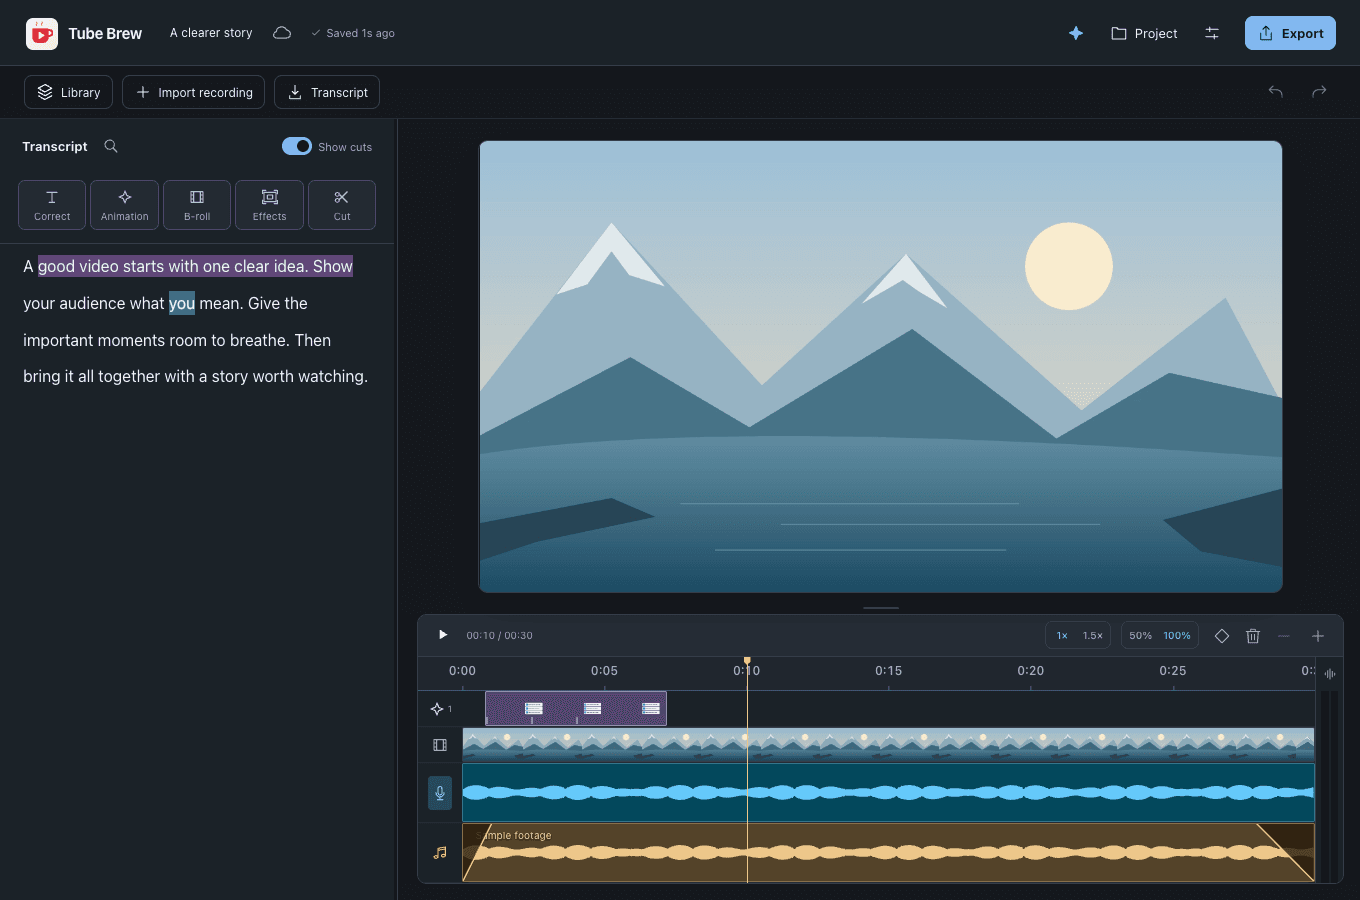This screenshot has height=900, width=1360.
Task: Select the Cut scissors tool
Action: point(342,205)
